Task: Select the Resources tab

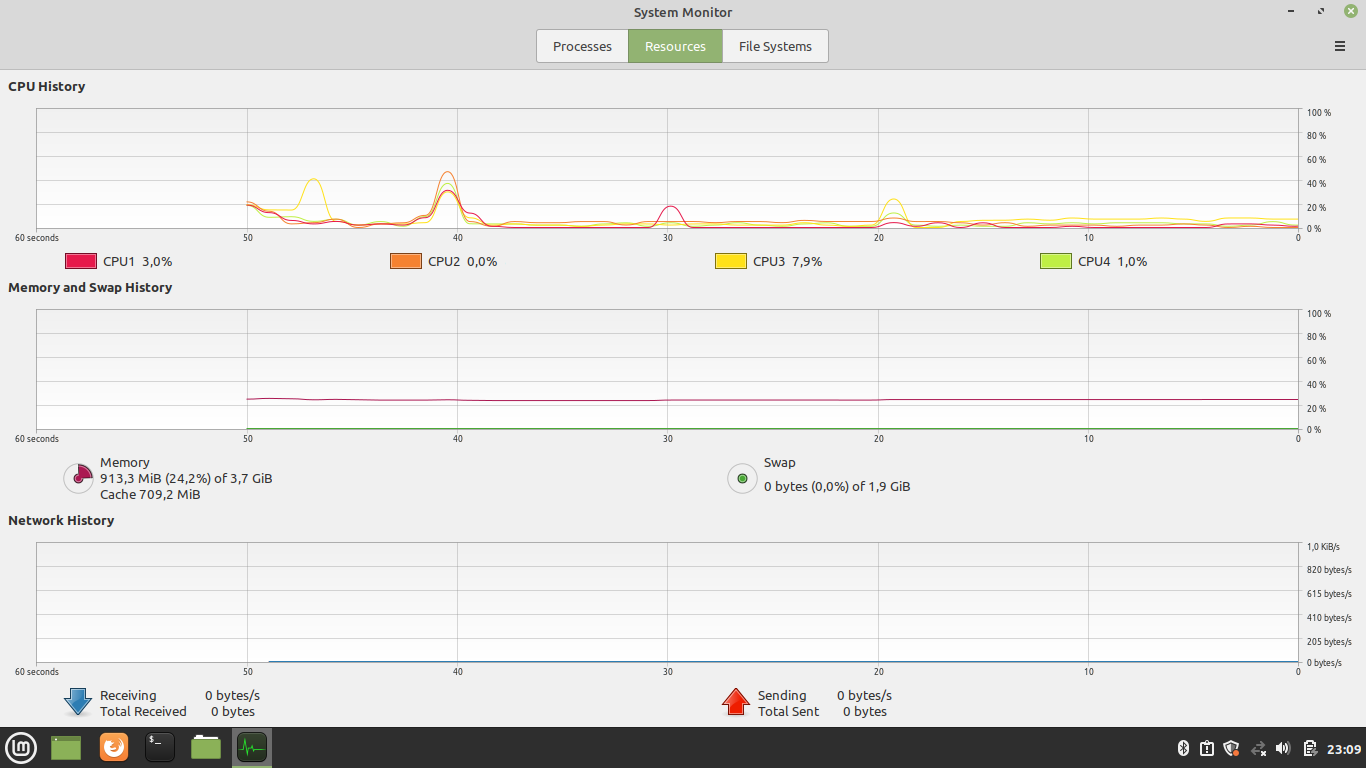Action: click(675, 46)
